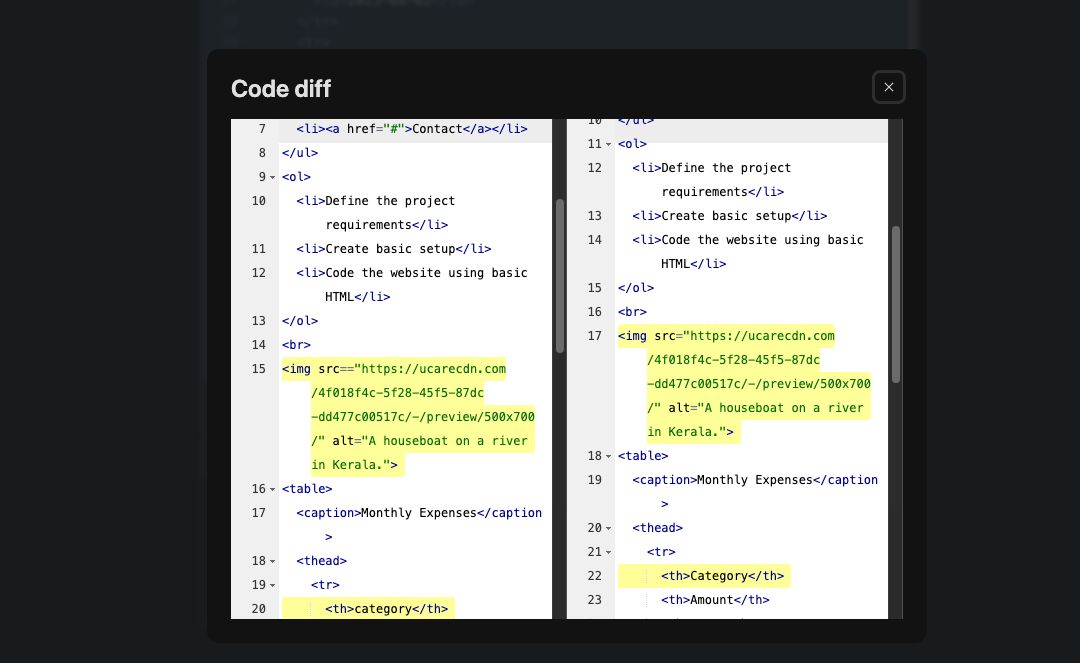This screenshot has height=663, width=1080.
Task: Click closing ul tag on left line 8
Action: [x=300, y=153]
